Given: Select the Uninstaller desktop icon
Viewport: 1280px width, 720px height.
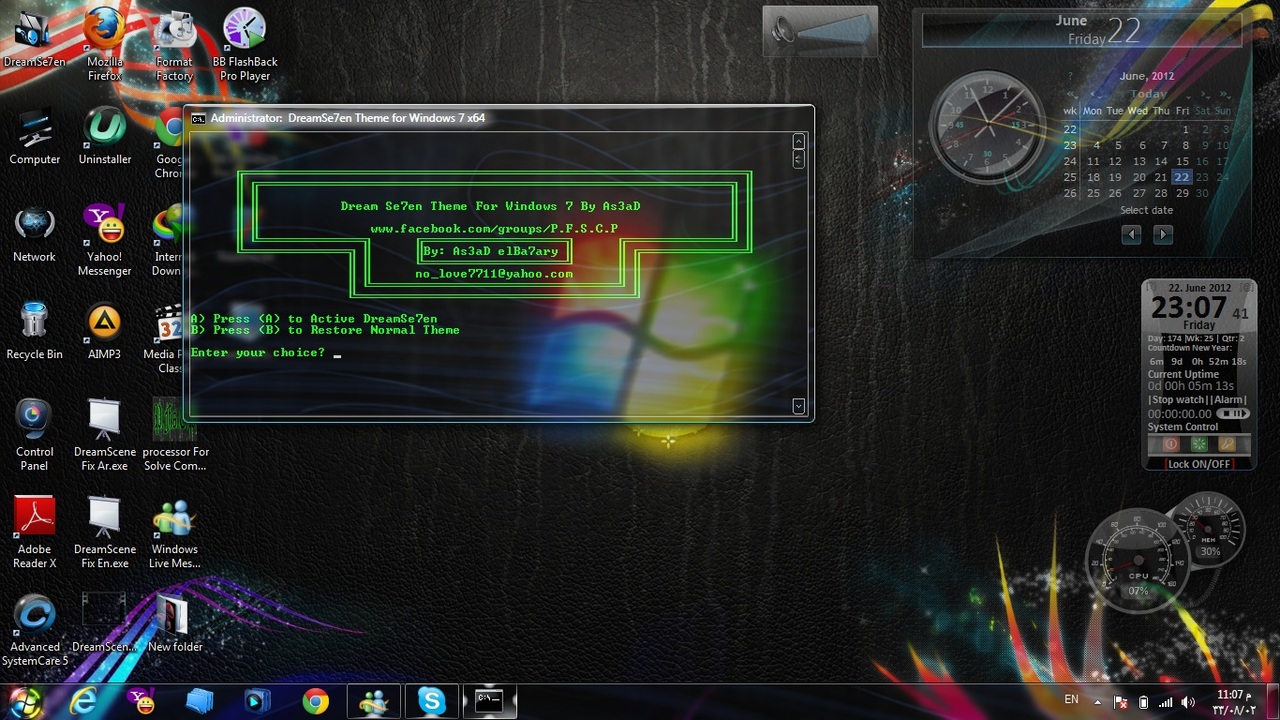Looking at the screenshot, I should tap(104, 137).
